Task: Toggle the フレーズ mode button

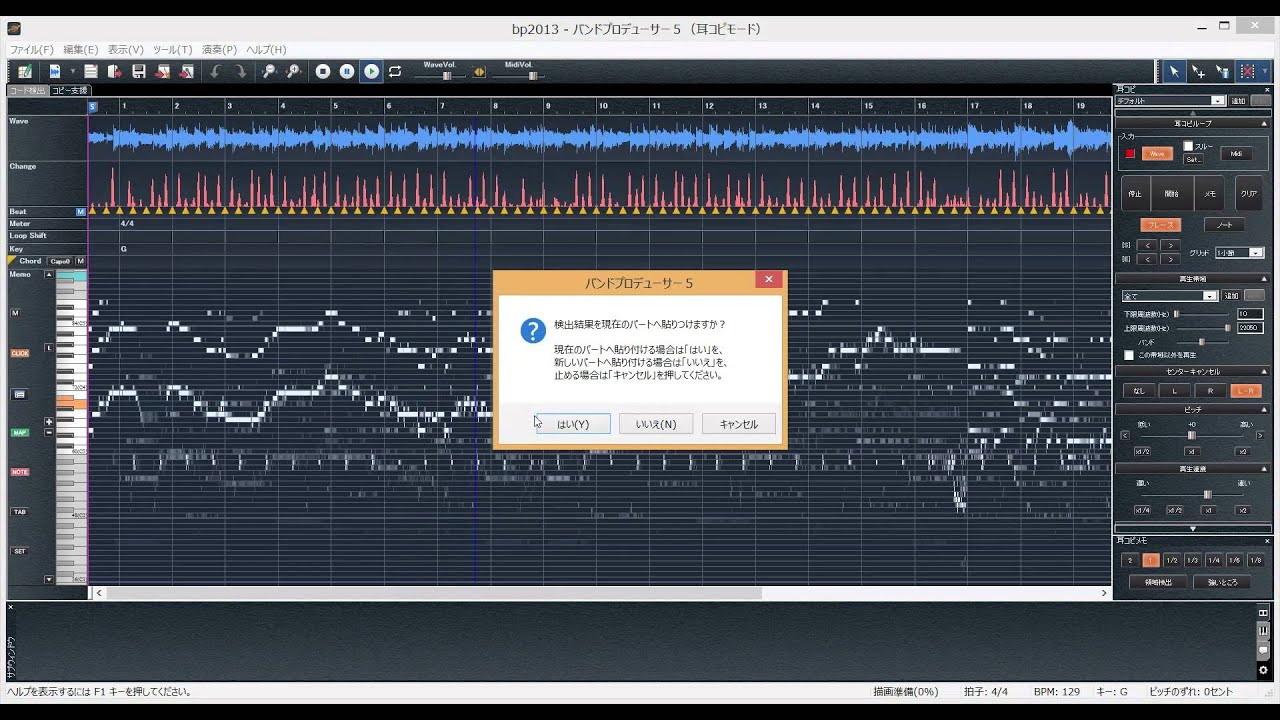Action: click(1161, 225)
